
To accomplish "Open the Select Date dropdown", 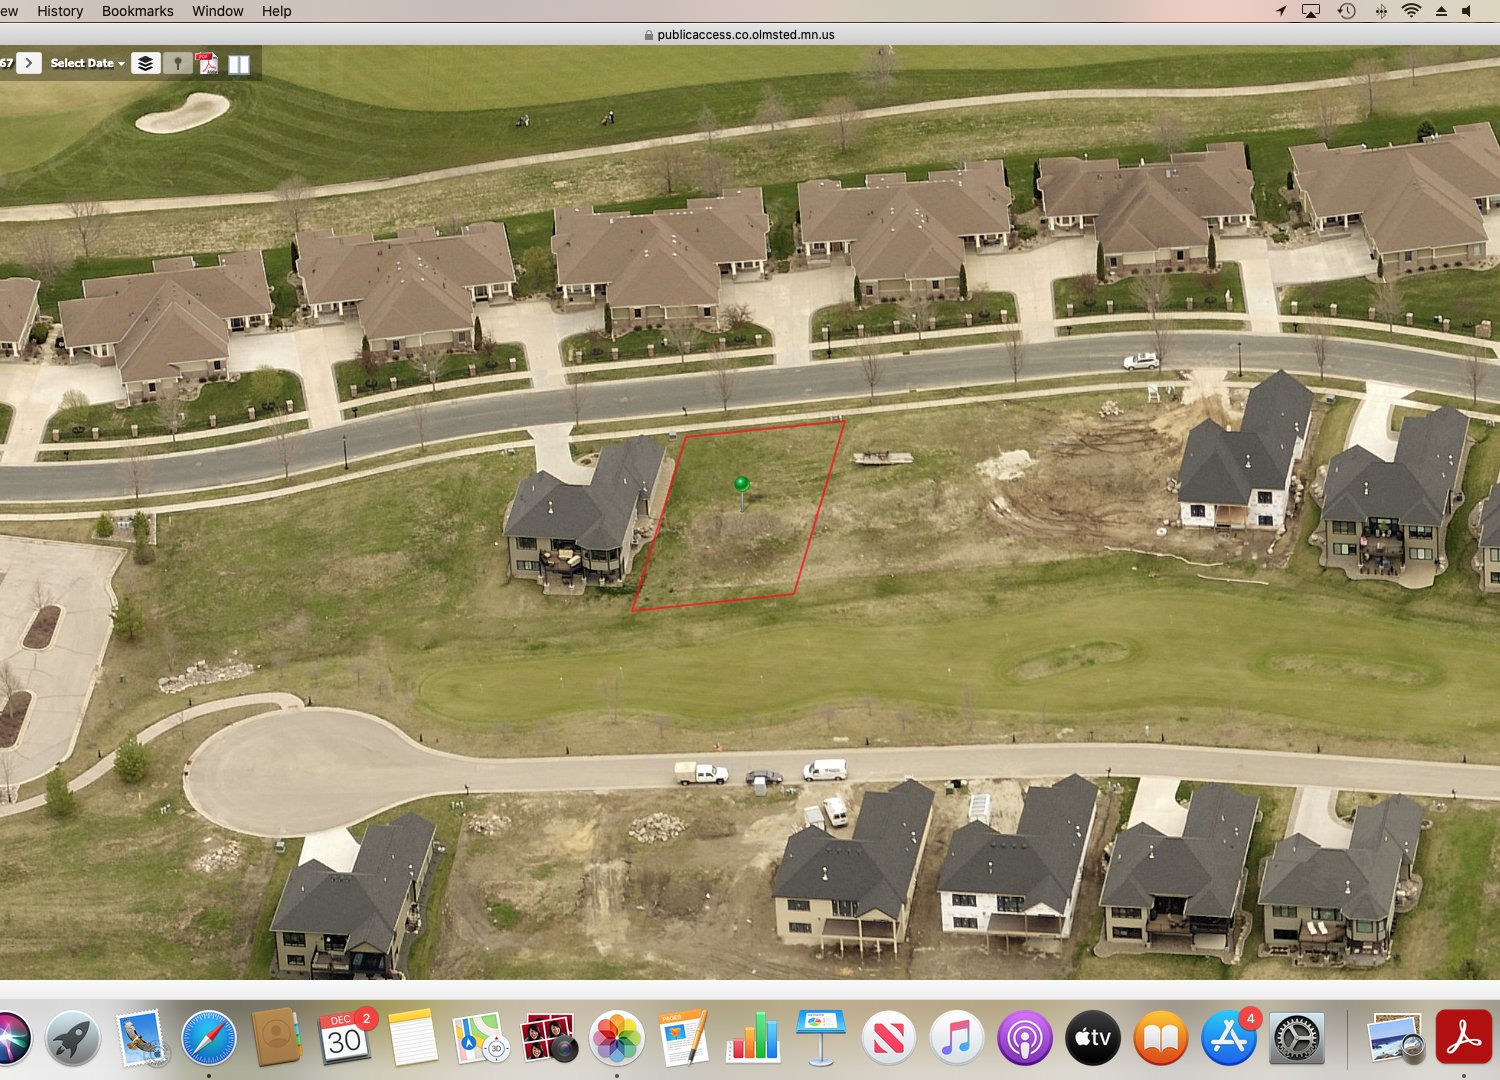I will pos(88,63).
